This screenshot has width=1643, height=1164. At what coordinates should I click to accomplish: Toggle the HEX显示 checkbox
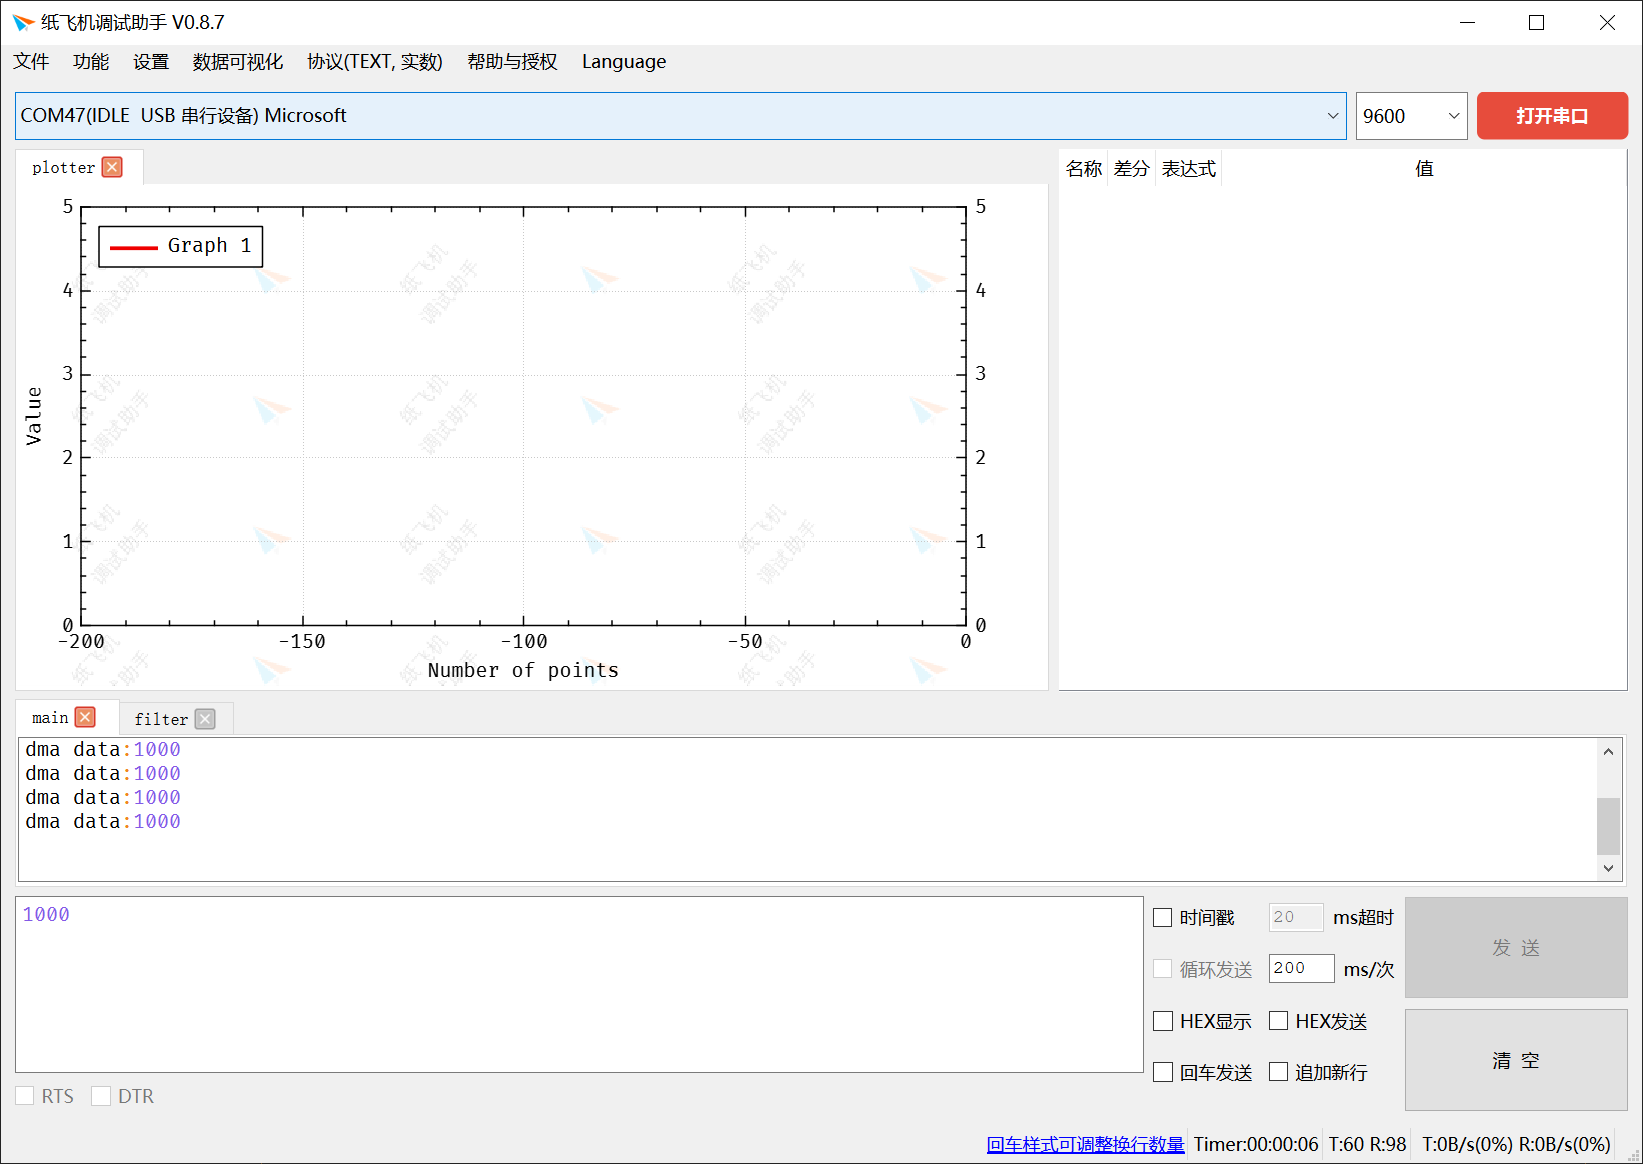pos(1163,1021)
